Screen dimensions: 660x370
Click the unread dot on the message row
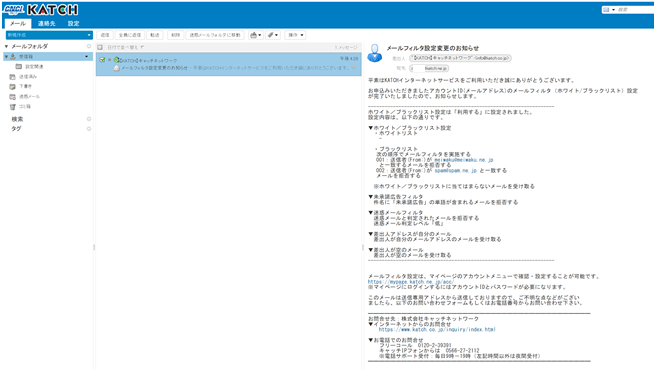click(x=110, y=60)
